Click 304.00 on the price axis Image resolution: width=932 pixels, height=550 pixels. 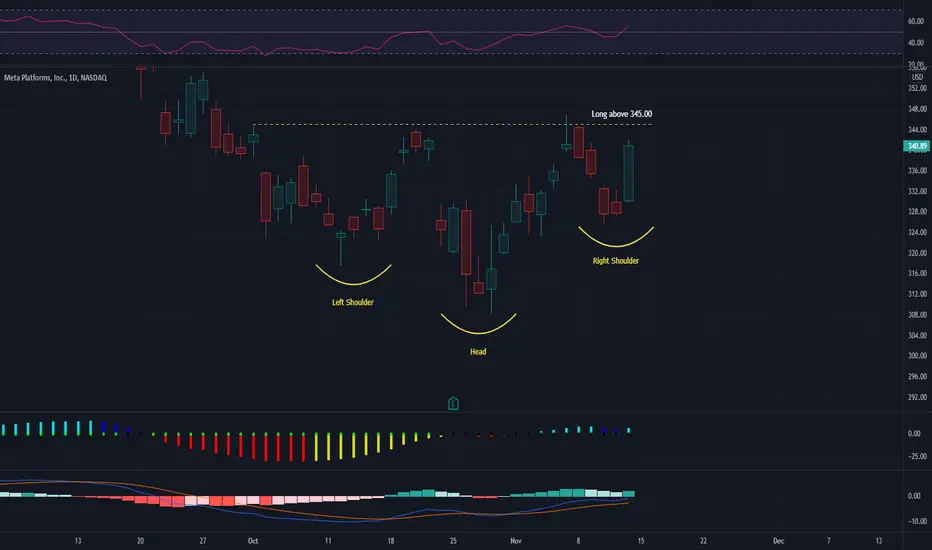pos(917,335)
